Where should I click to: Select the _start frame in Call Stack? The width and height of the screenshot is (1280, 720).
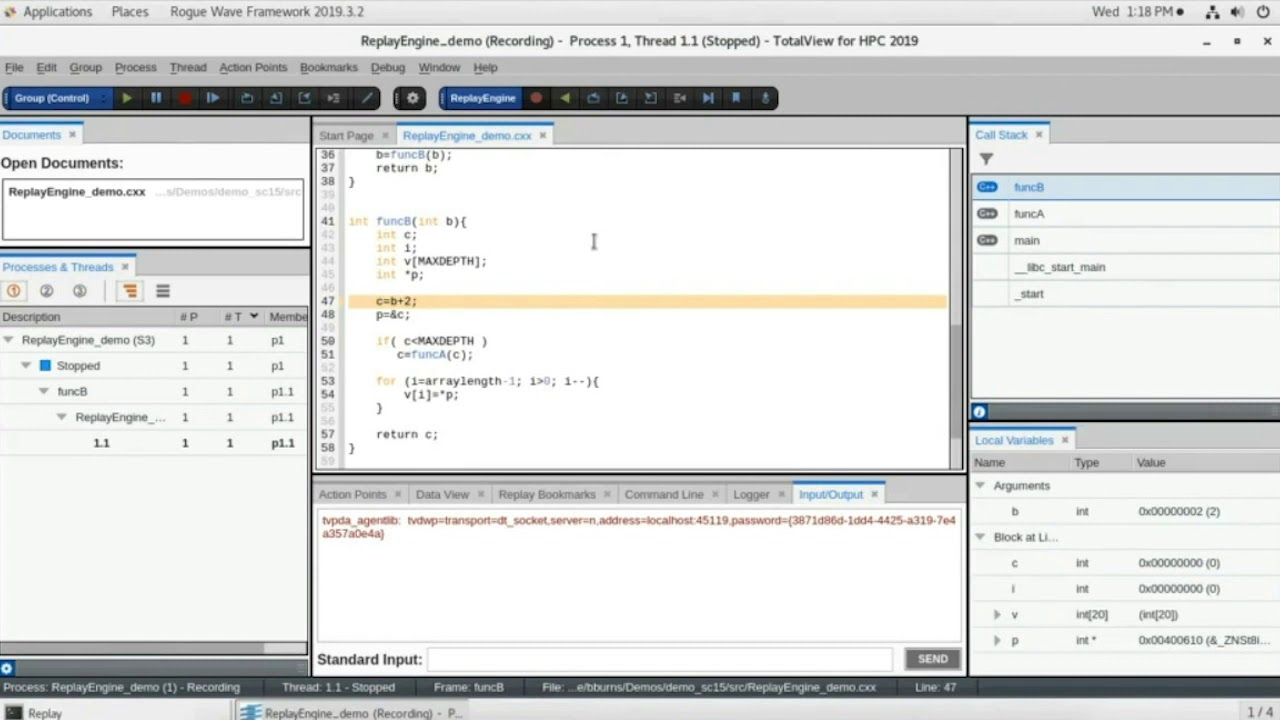(1125, 294)
